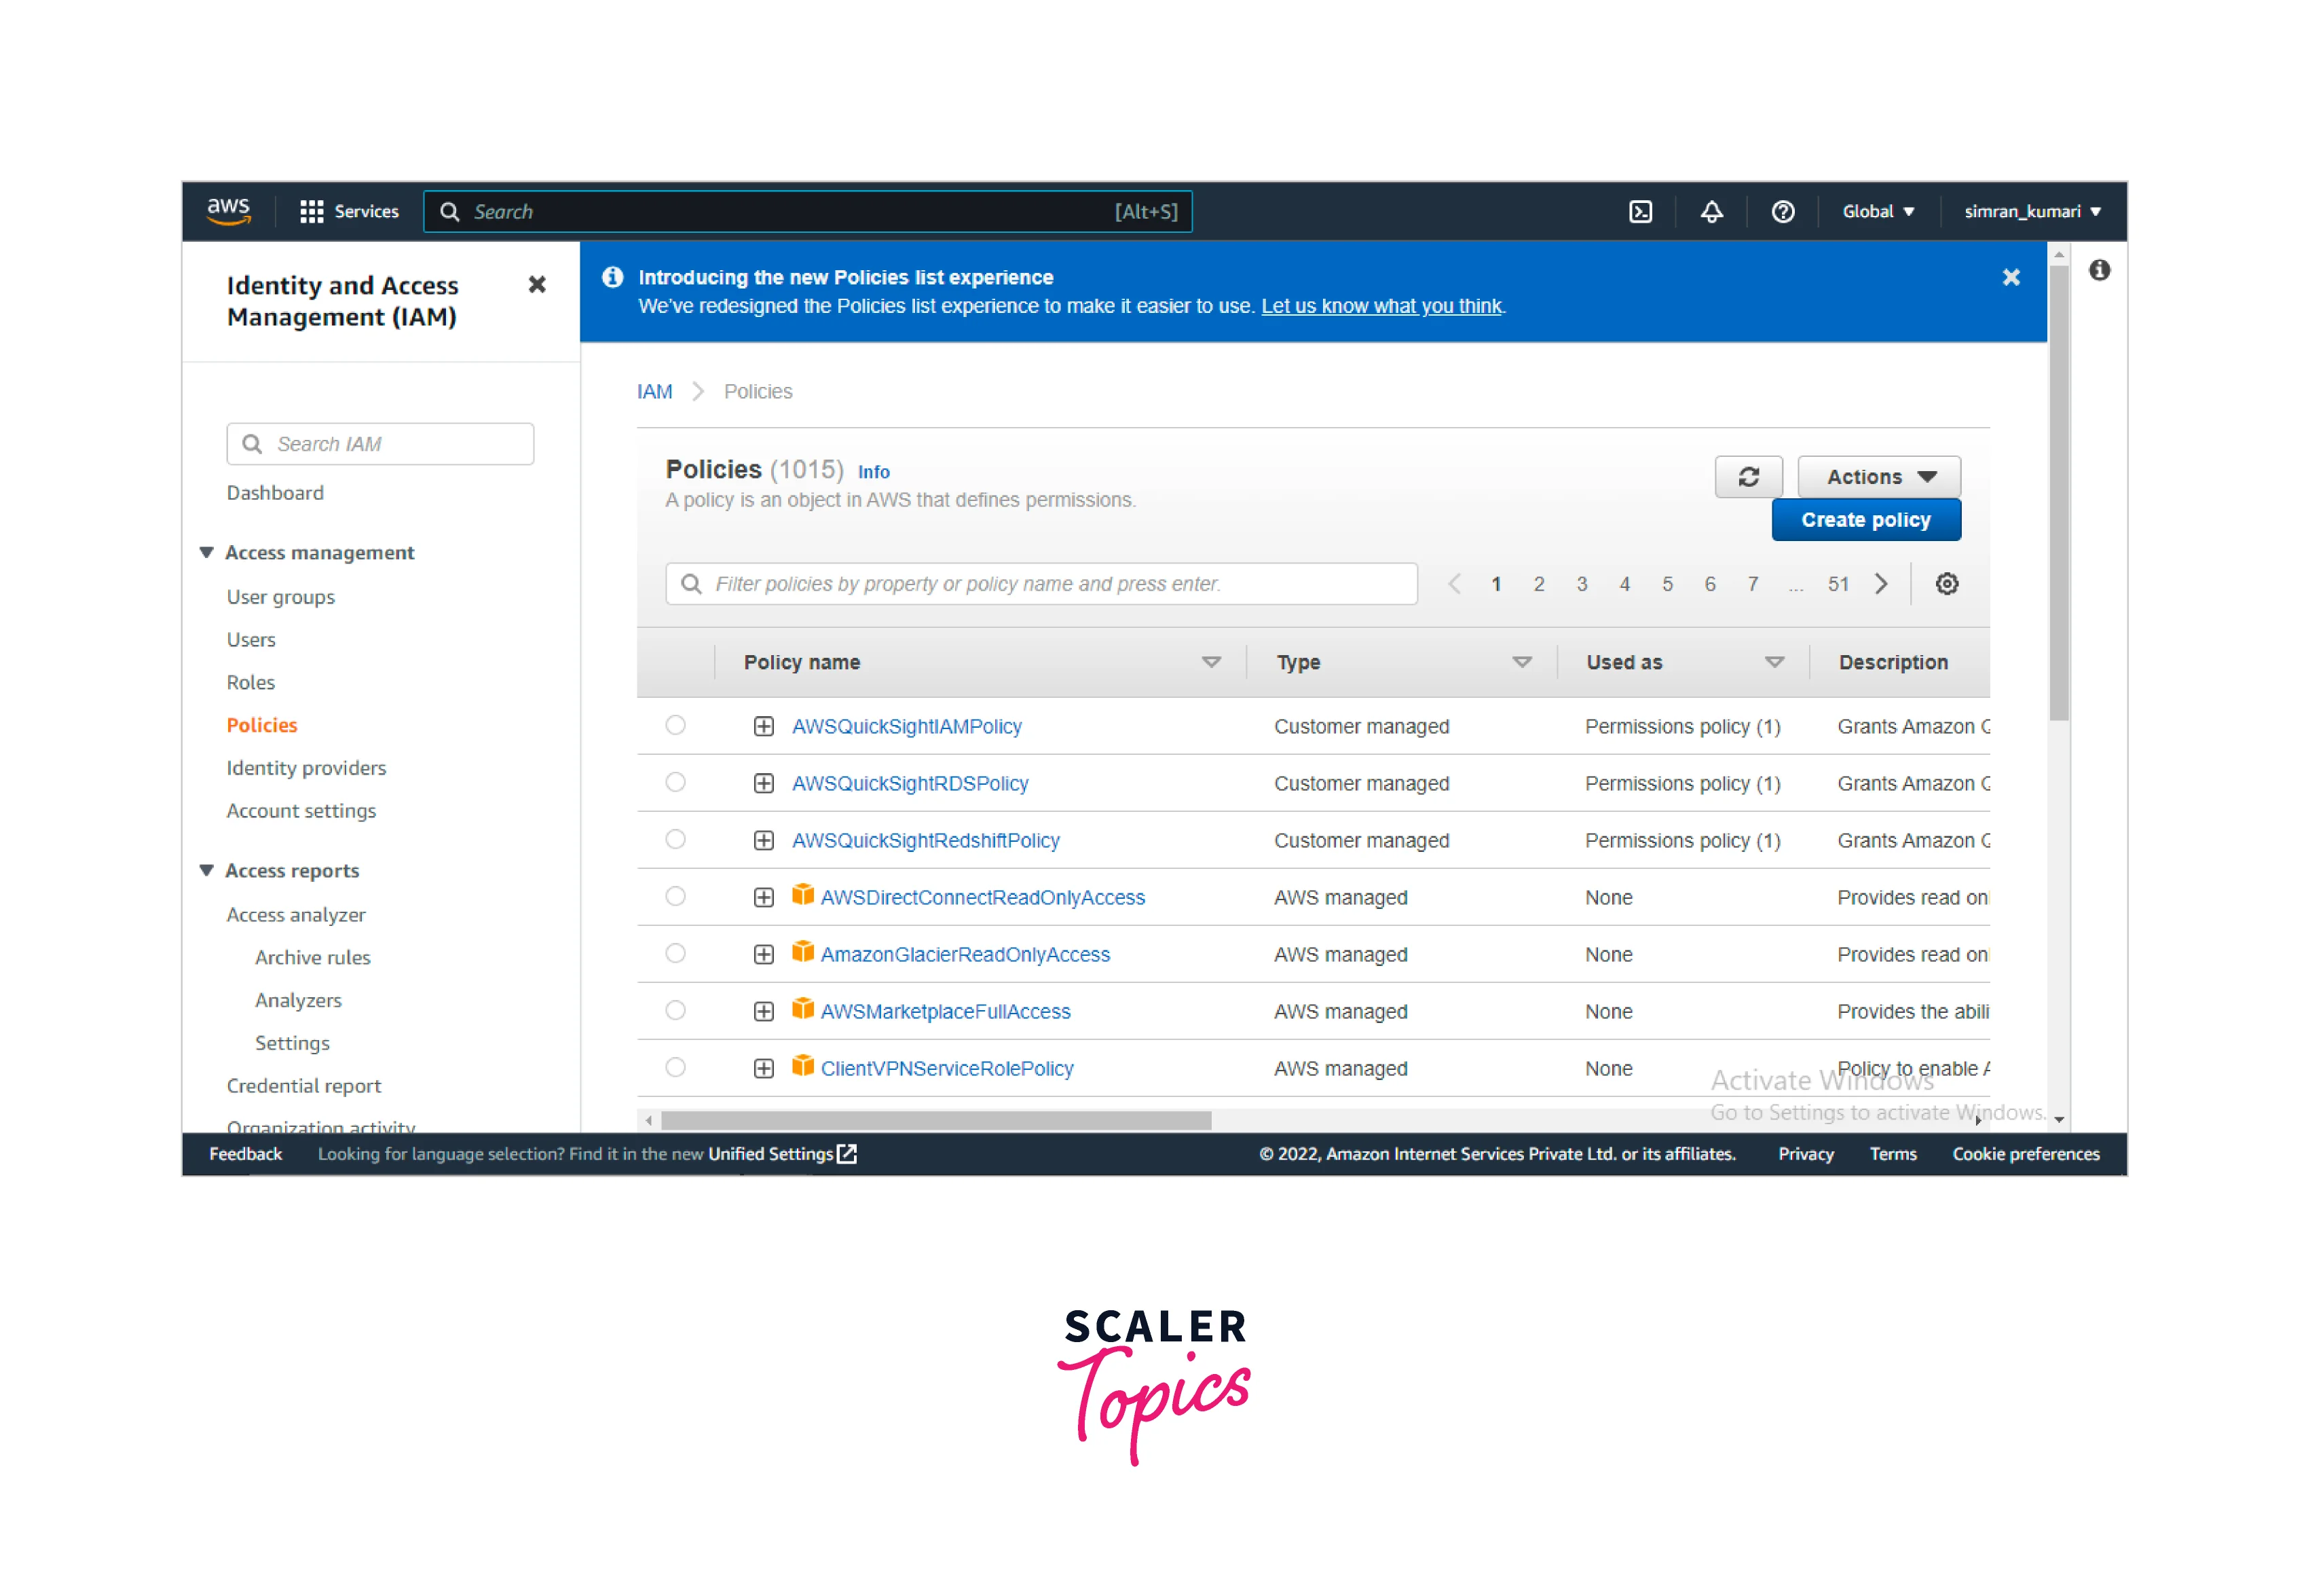Collapse the Access management section

pyautogui.click(x=207, y=553)
